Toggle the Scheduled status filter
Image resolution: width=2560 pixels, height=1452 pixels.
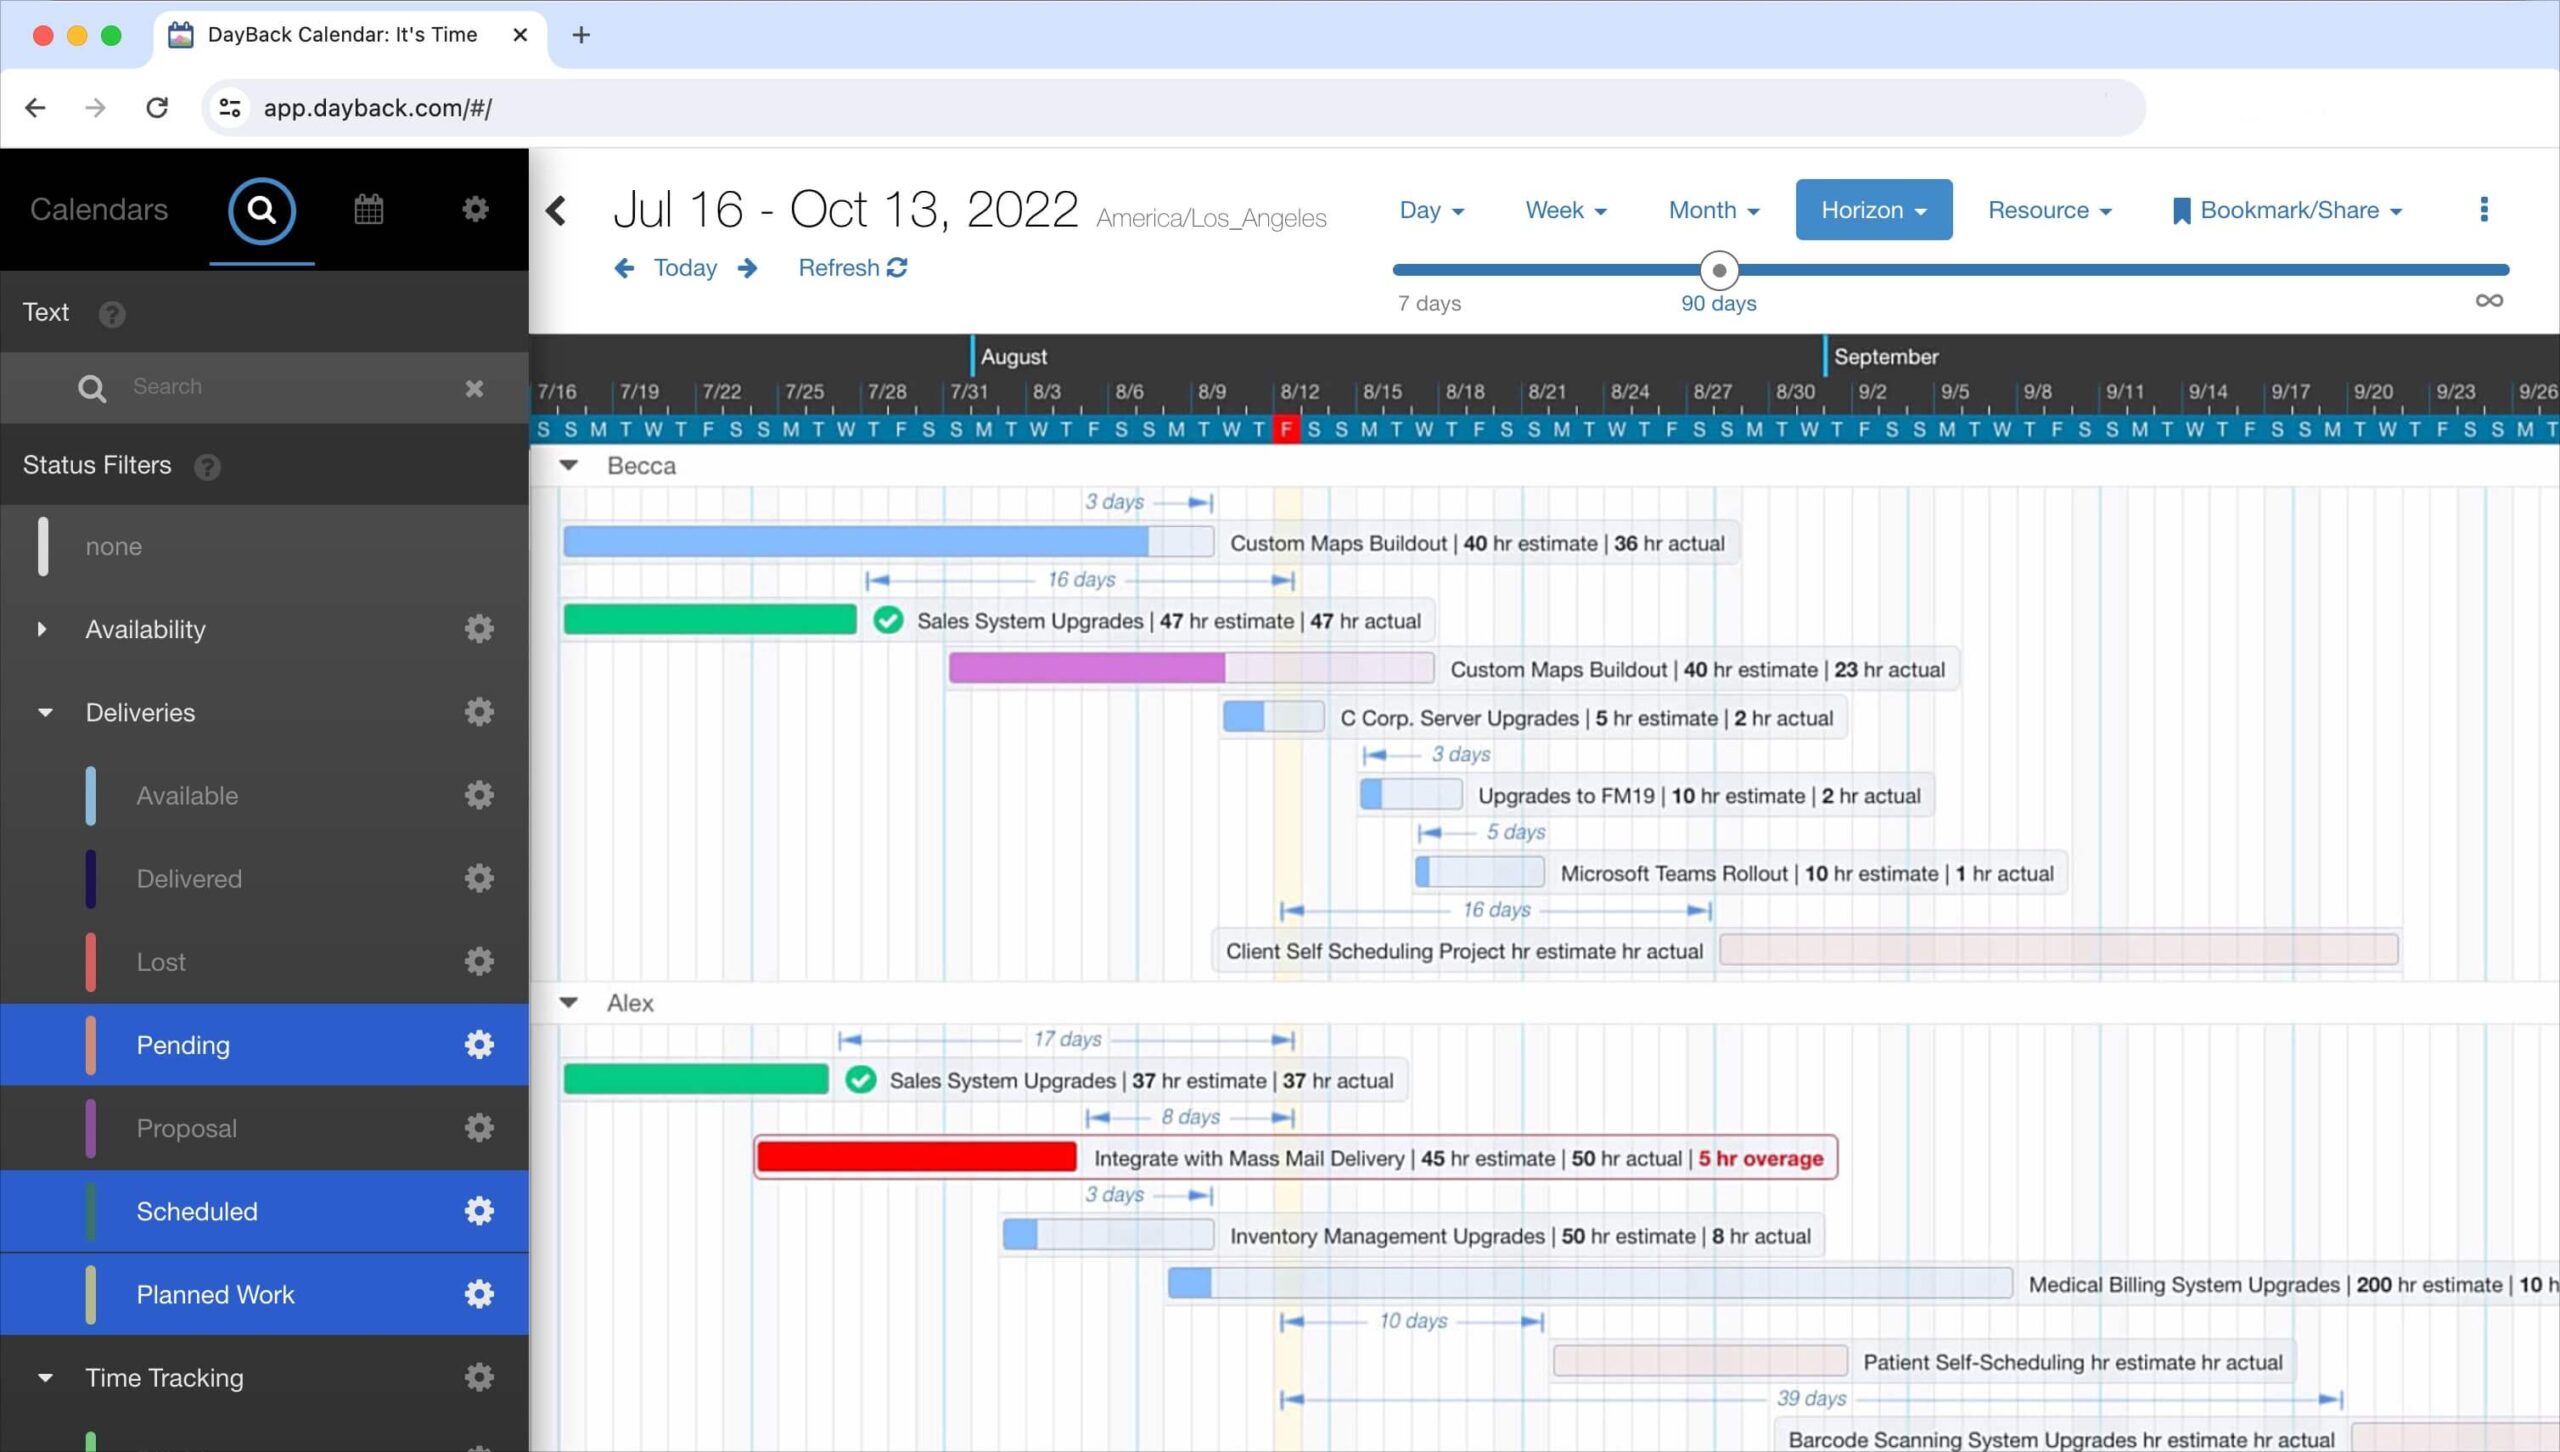[197, 1211]
